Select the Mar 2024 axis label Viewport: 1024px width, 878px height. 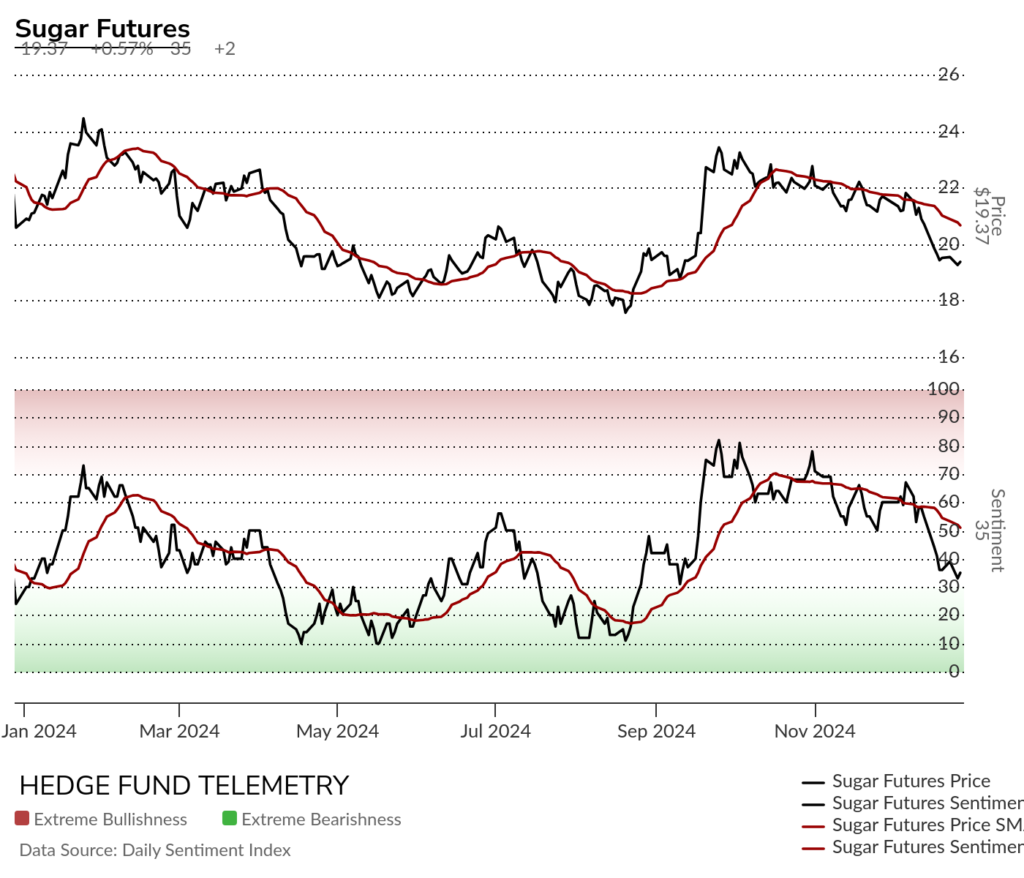tap(180, 731)
